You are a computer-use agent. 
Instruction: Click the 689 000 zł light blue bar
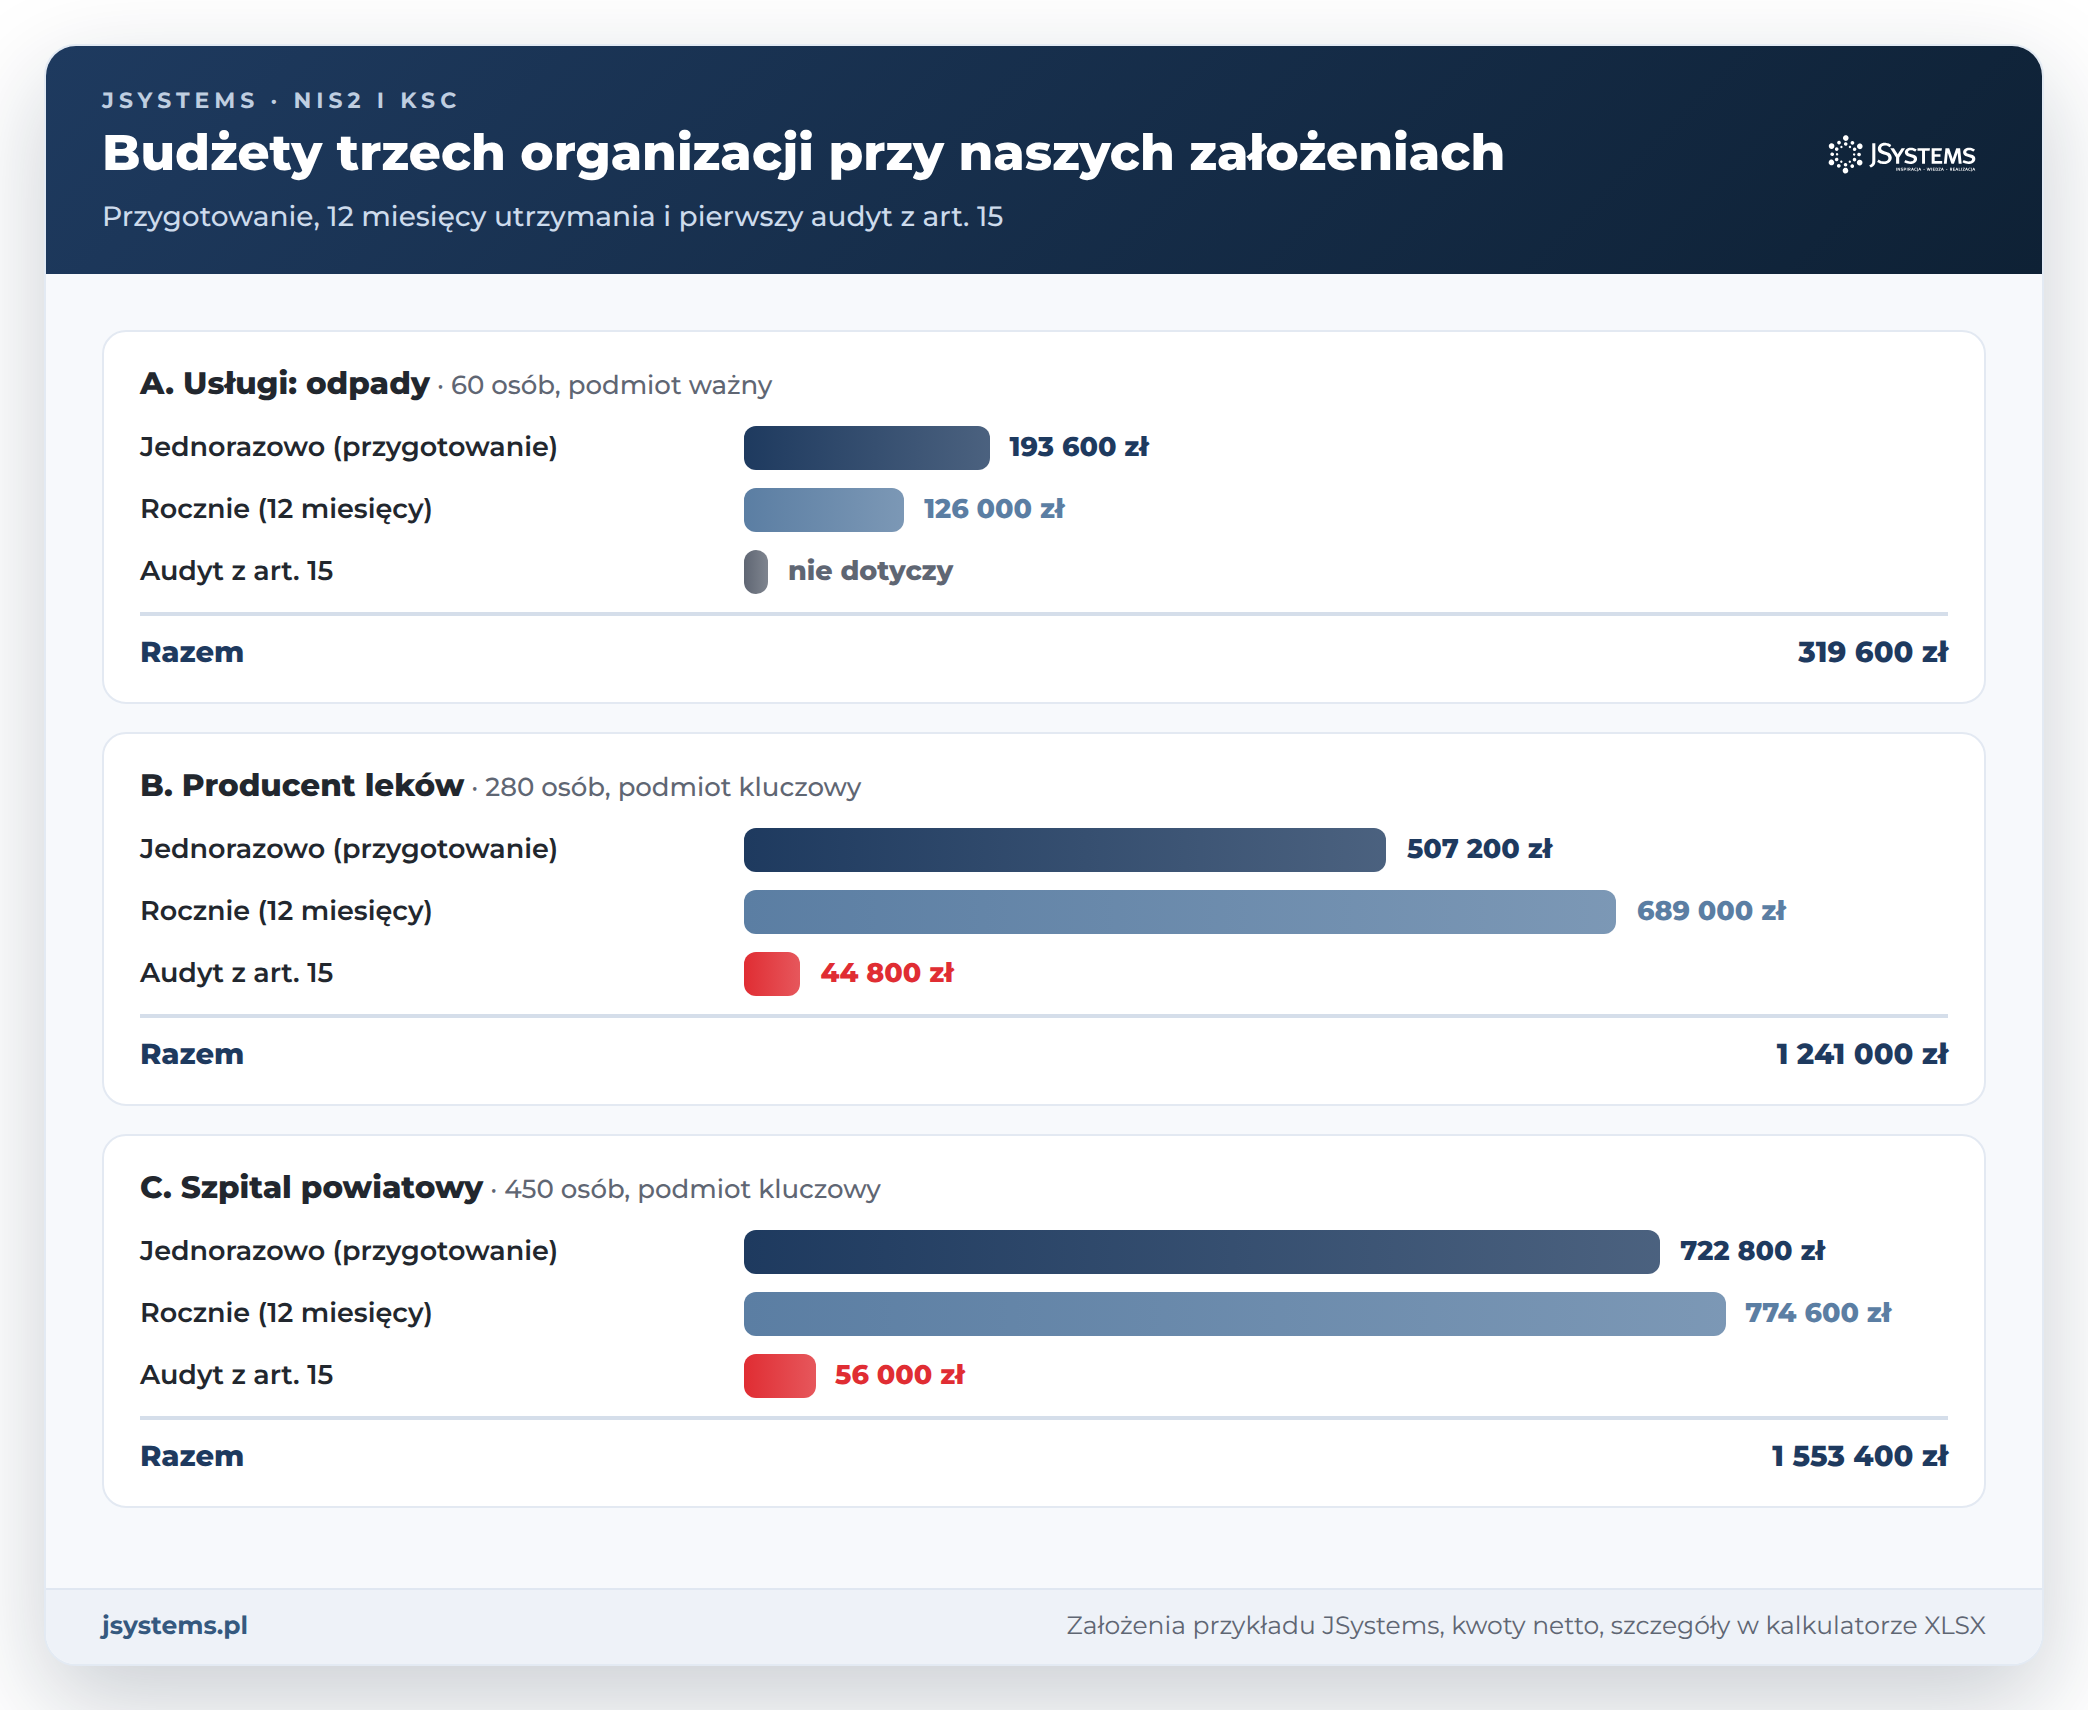click(1180, 911)
